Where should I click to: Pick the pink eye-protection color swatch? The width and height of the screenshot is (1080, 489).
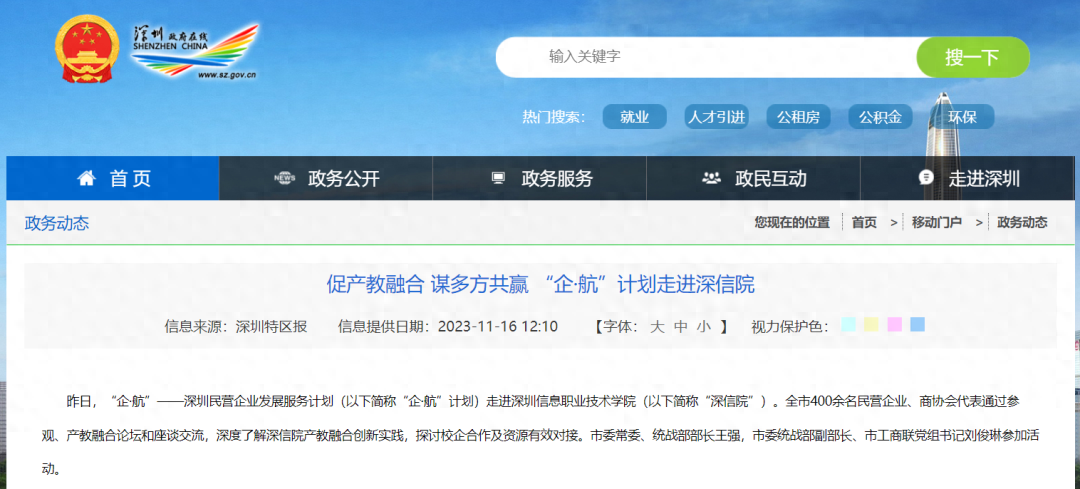[x=895, y=324]
